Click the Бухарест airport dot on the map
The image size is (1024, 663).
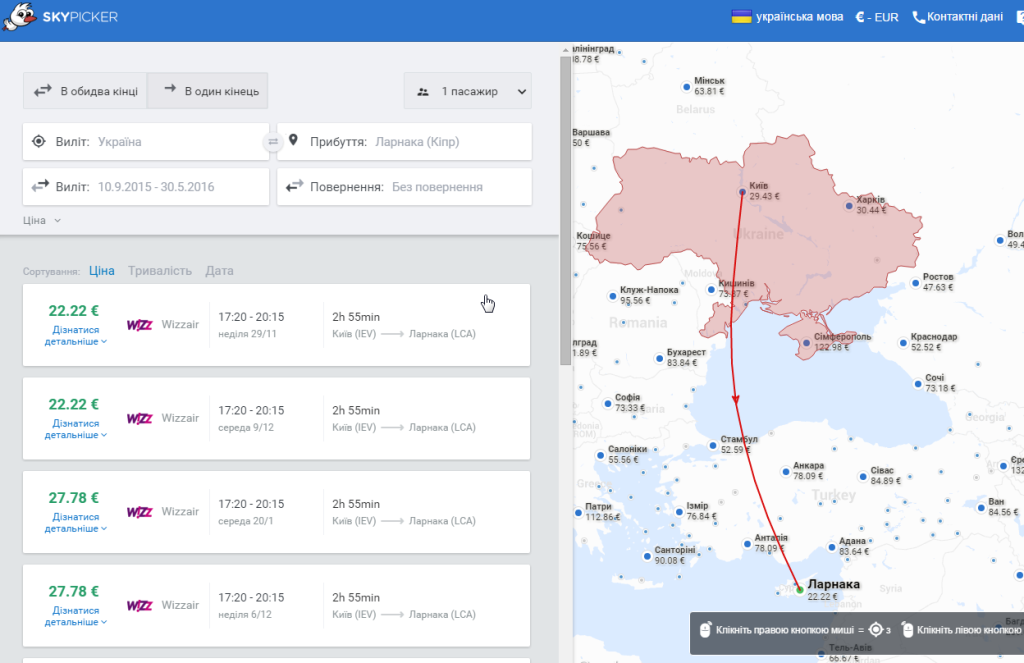point(660,358)
